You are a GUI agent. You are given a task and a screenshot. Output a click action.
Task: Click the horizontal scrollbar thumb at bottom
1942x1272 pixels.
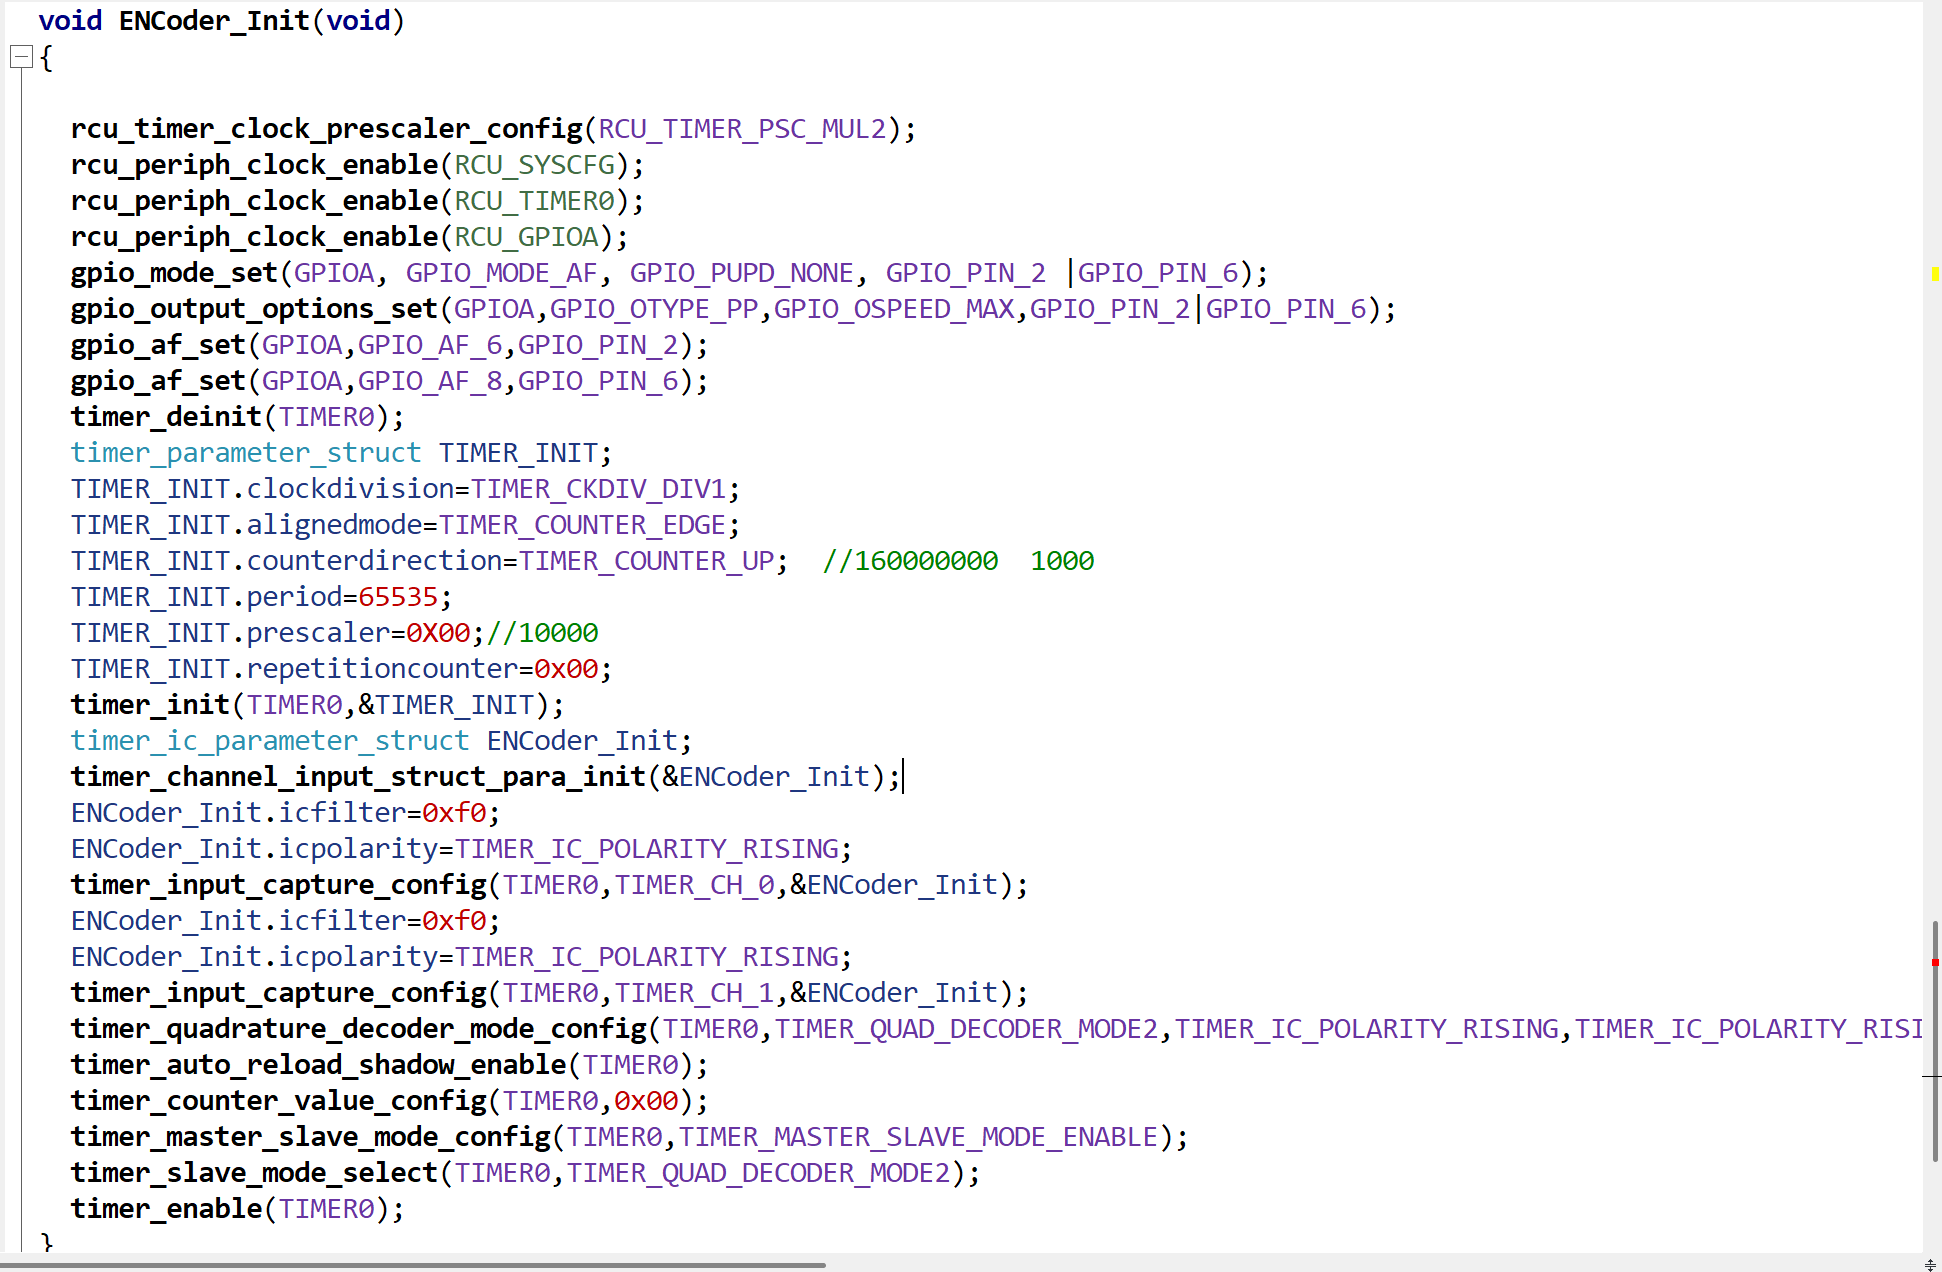(x=412, y=1265)
